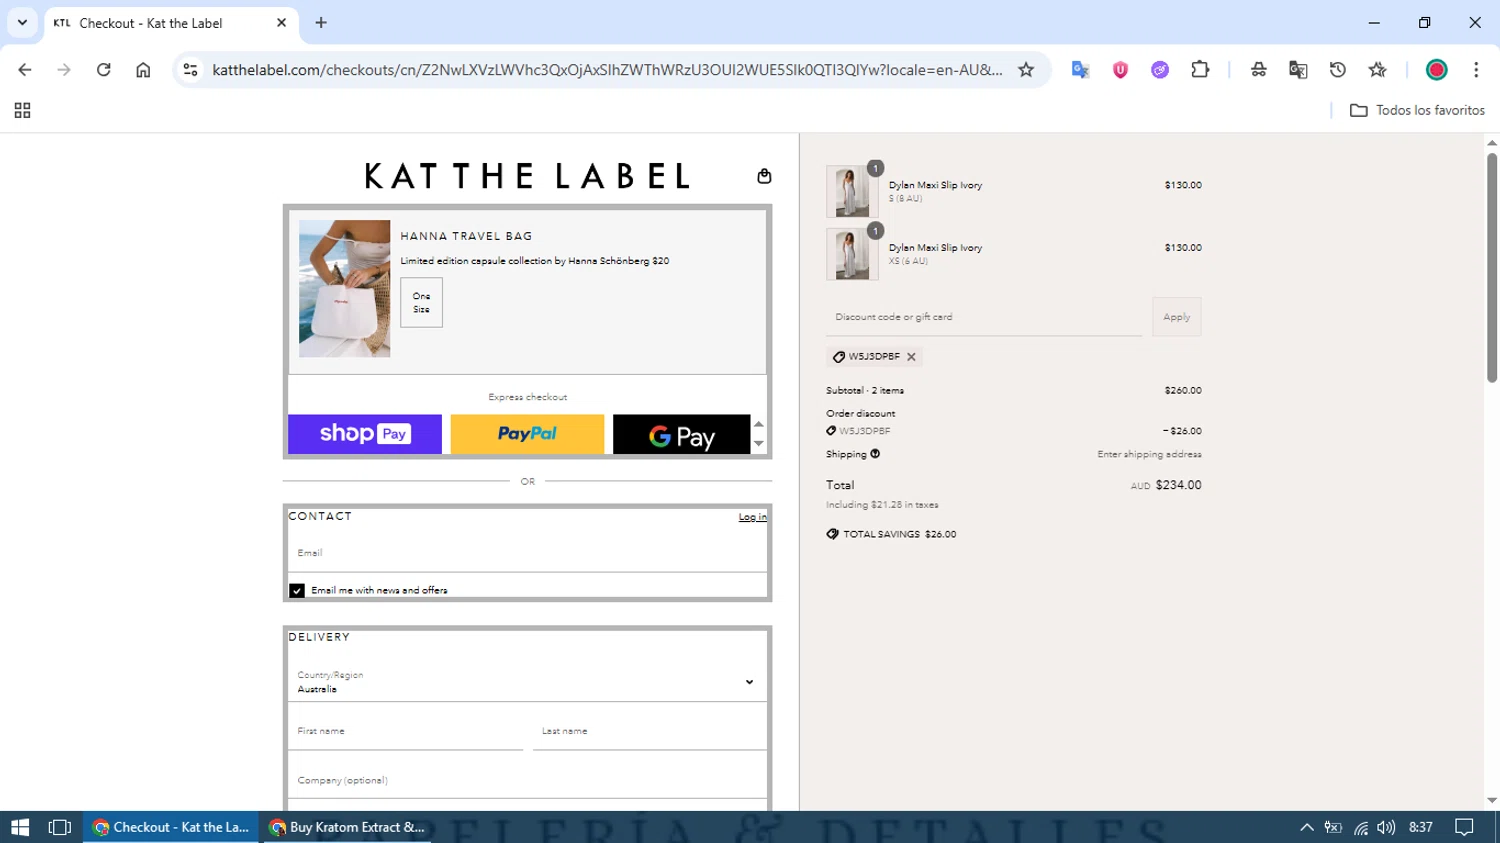Viewport: 1500px width, 843px height.
Task: Open the purple circular extension icon
Action: (x=1160, y=70)
